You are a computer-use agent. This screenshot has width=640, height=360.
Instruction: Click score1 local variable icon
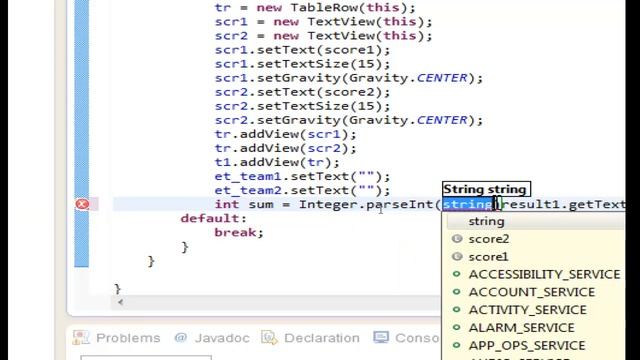click(457, 256)
